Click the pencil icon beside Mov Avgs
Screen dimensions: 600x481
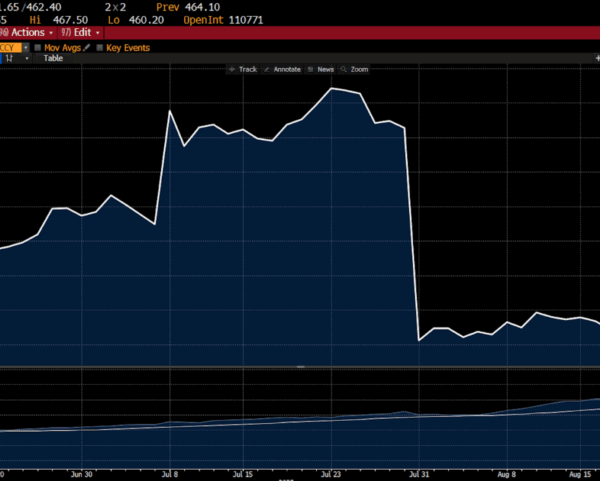pyautogui.click(x=87, y=47)
